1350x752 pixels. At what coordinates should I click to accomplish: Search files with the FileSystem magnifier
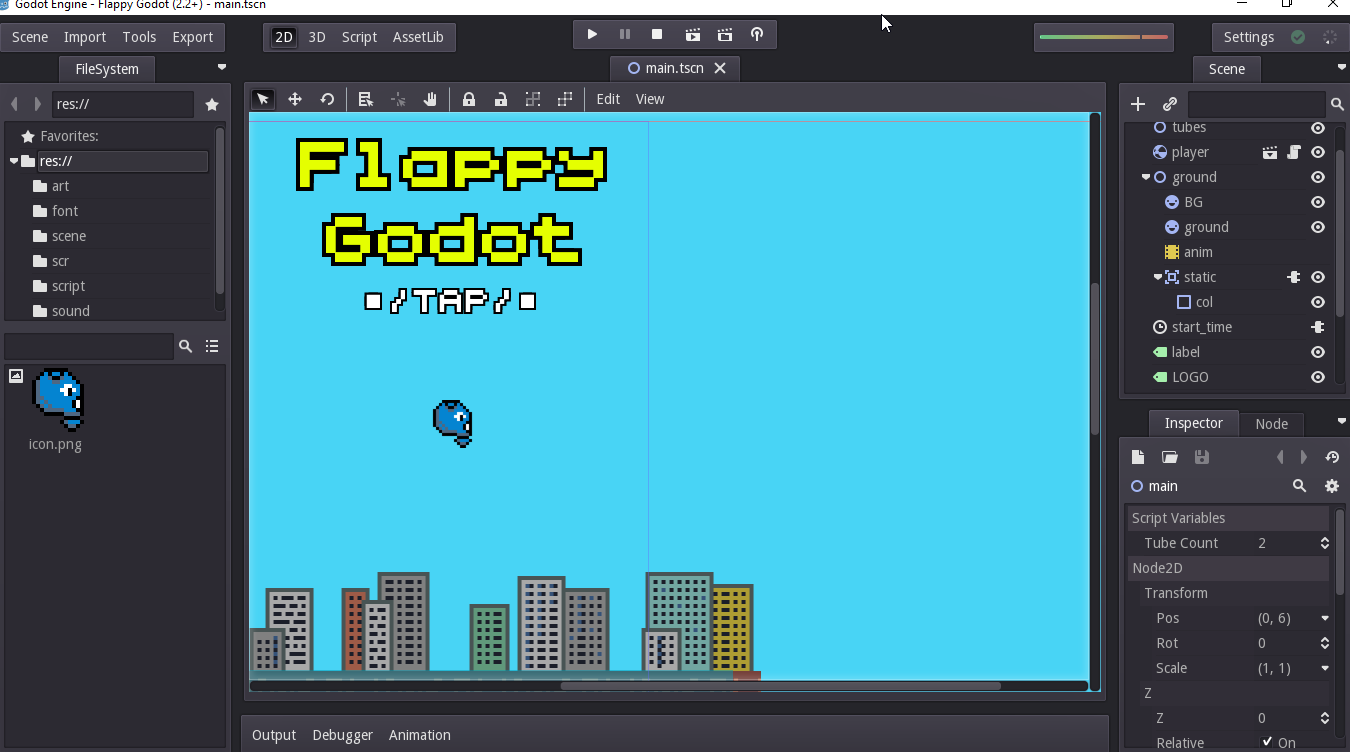point(185,346)
